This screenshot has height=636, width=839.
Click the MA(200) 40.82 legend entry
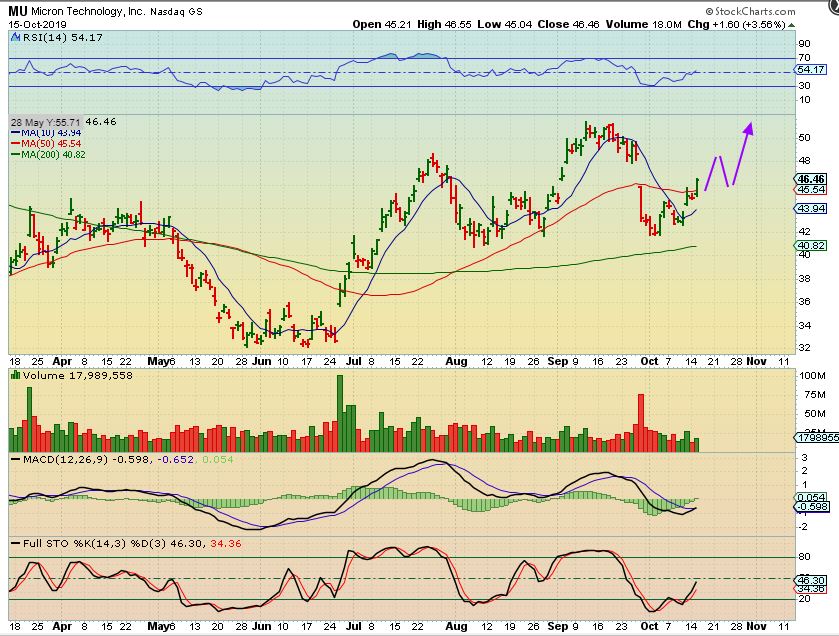pos(48,155)
